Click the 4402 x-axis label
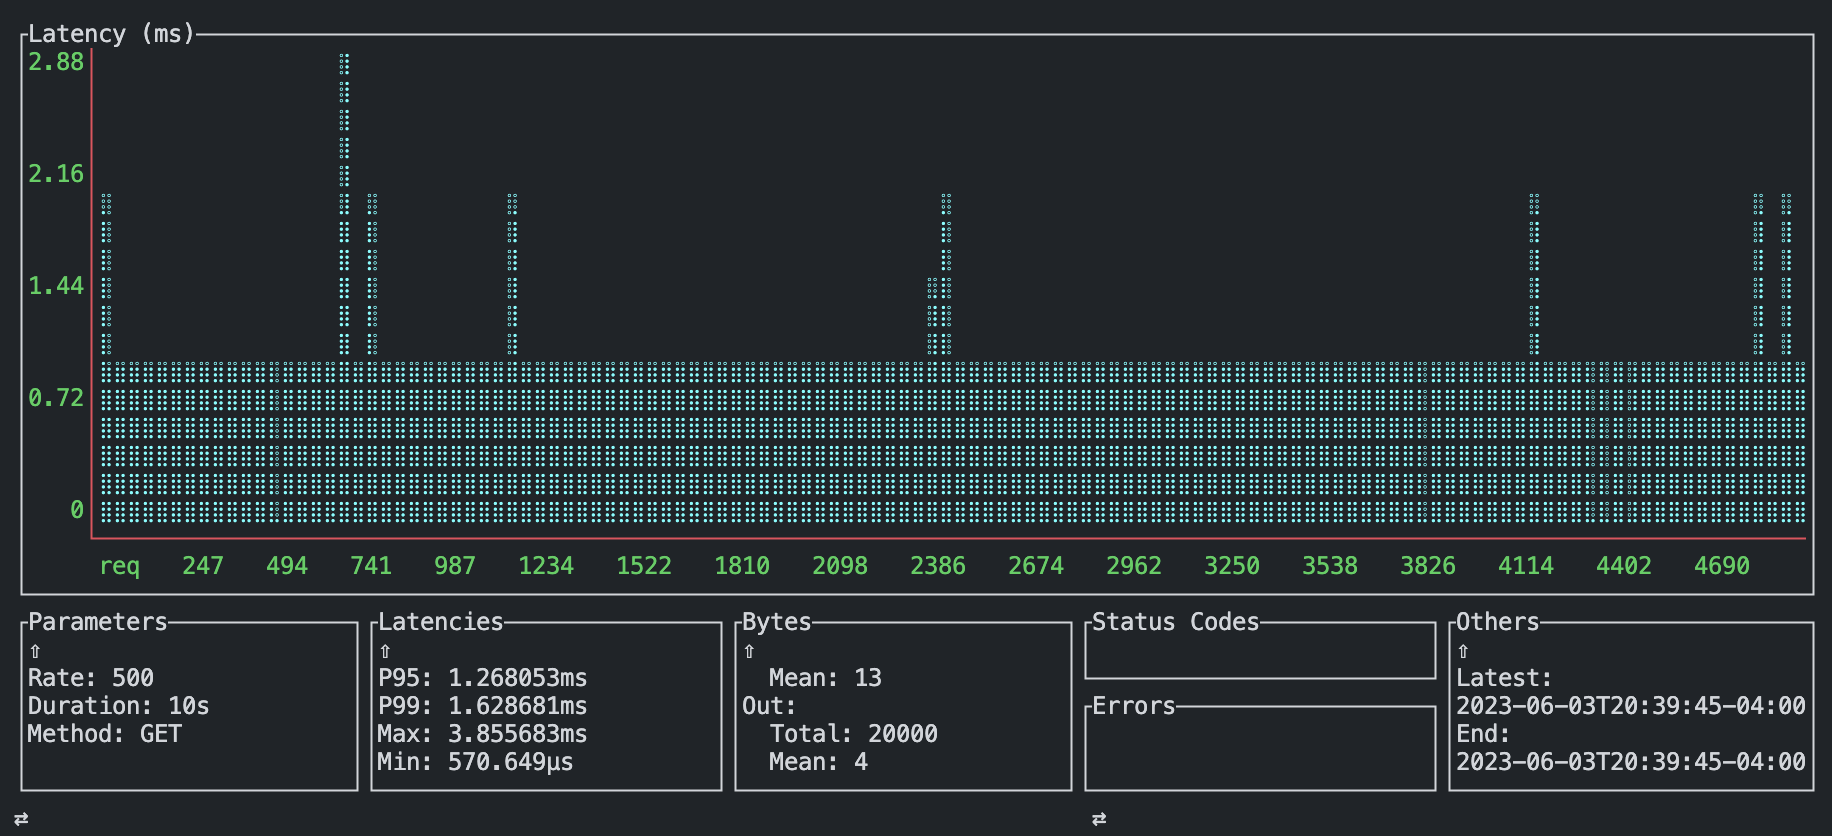The height and width of the screenshot is (836, 1832). 1624,566
